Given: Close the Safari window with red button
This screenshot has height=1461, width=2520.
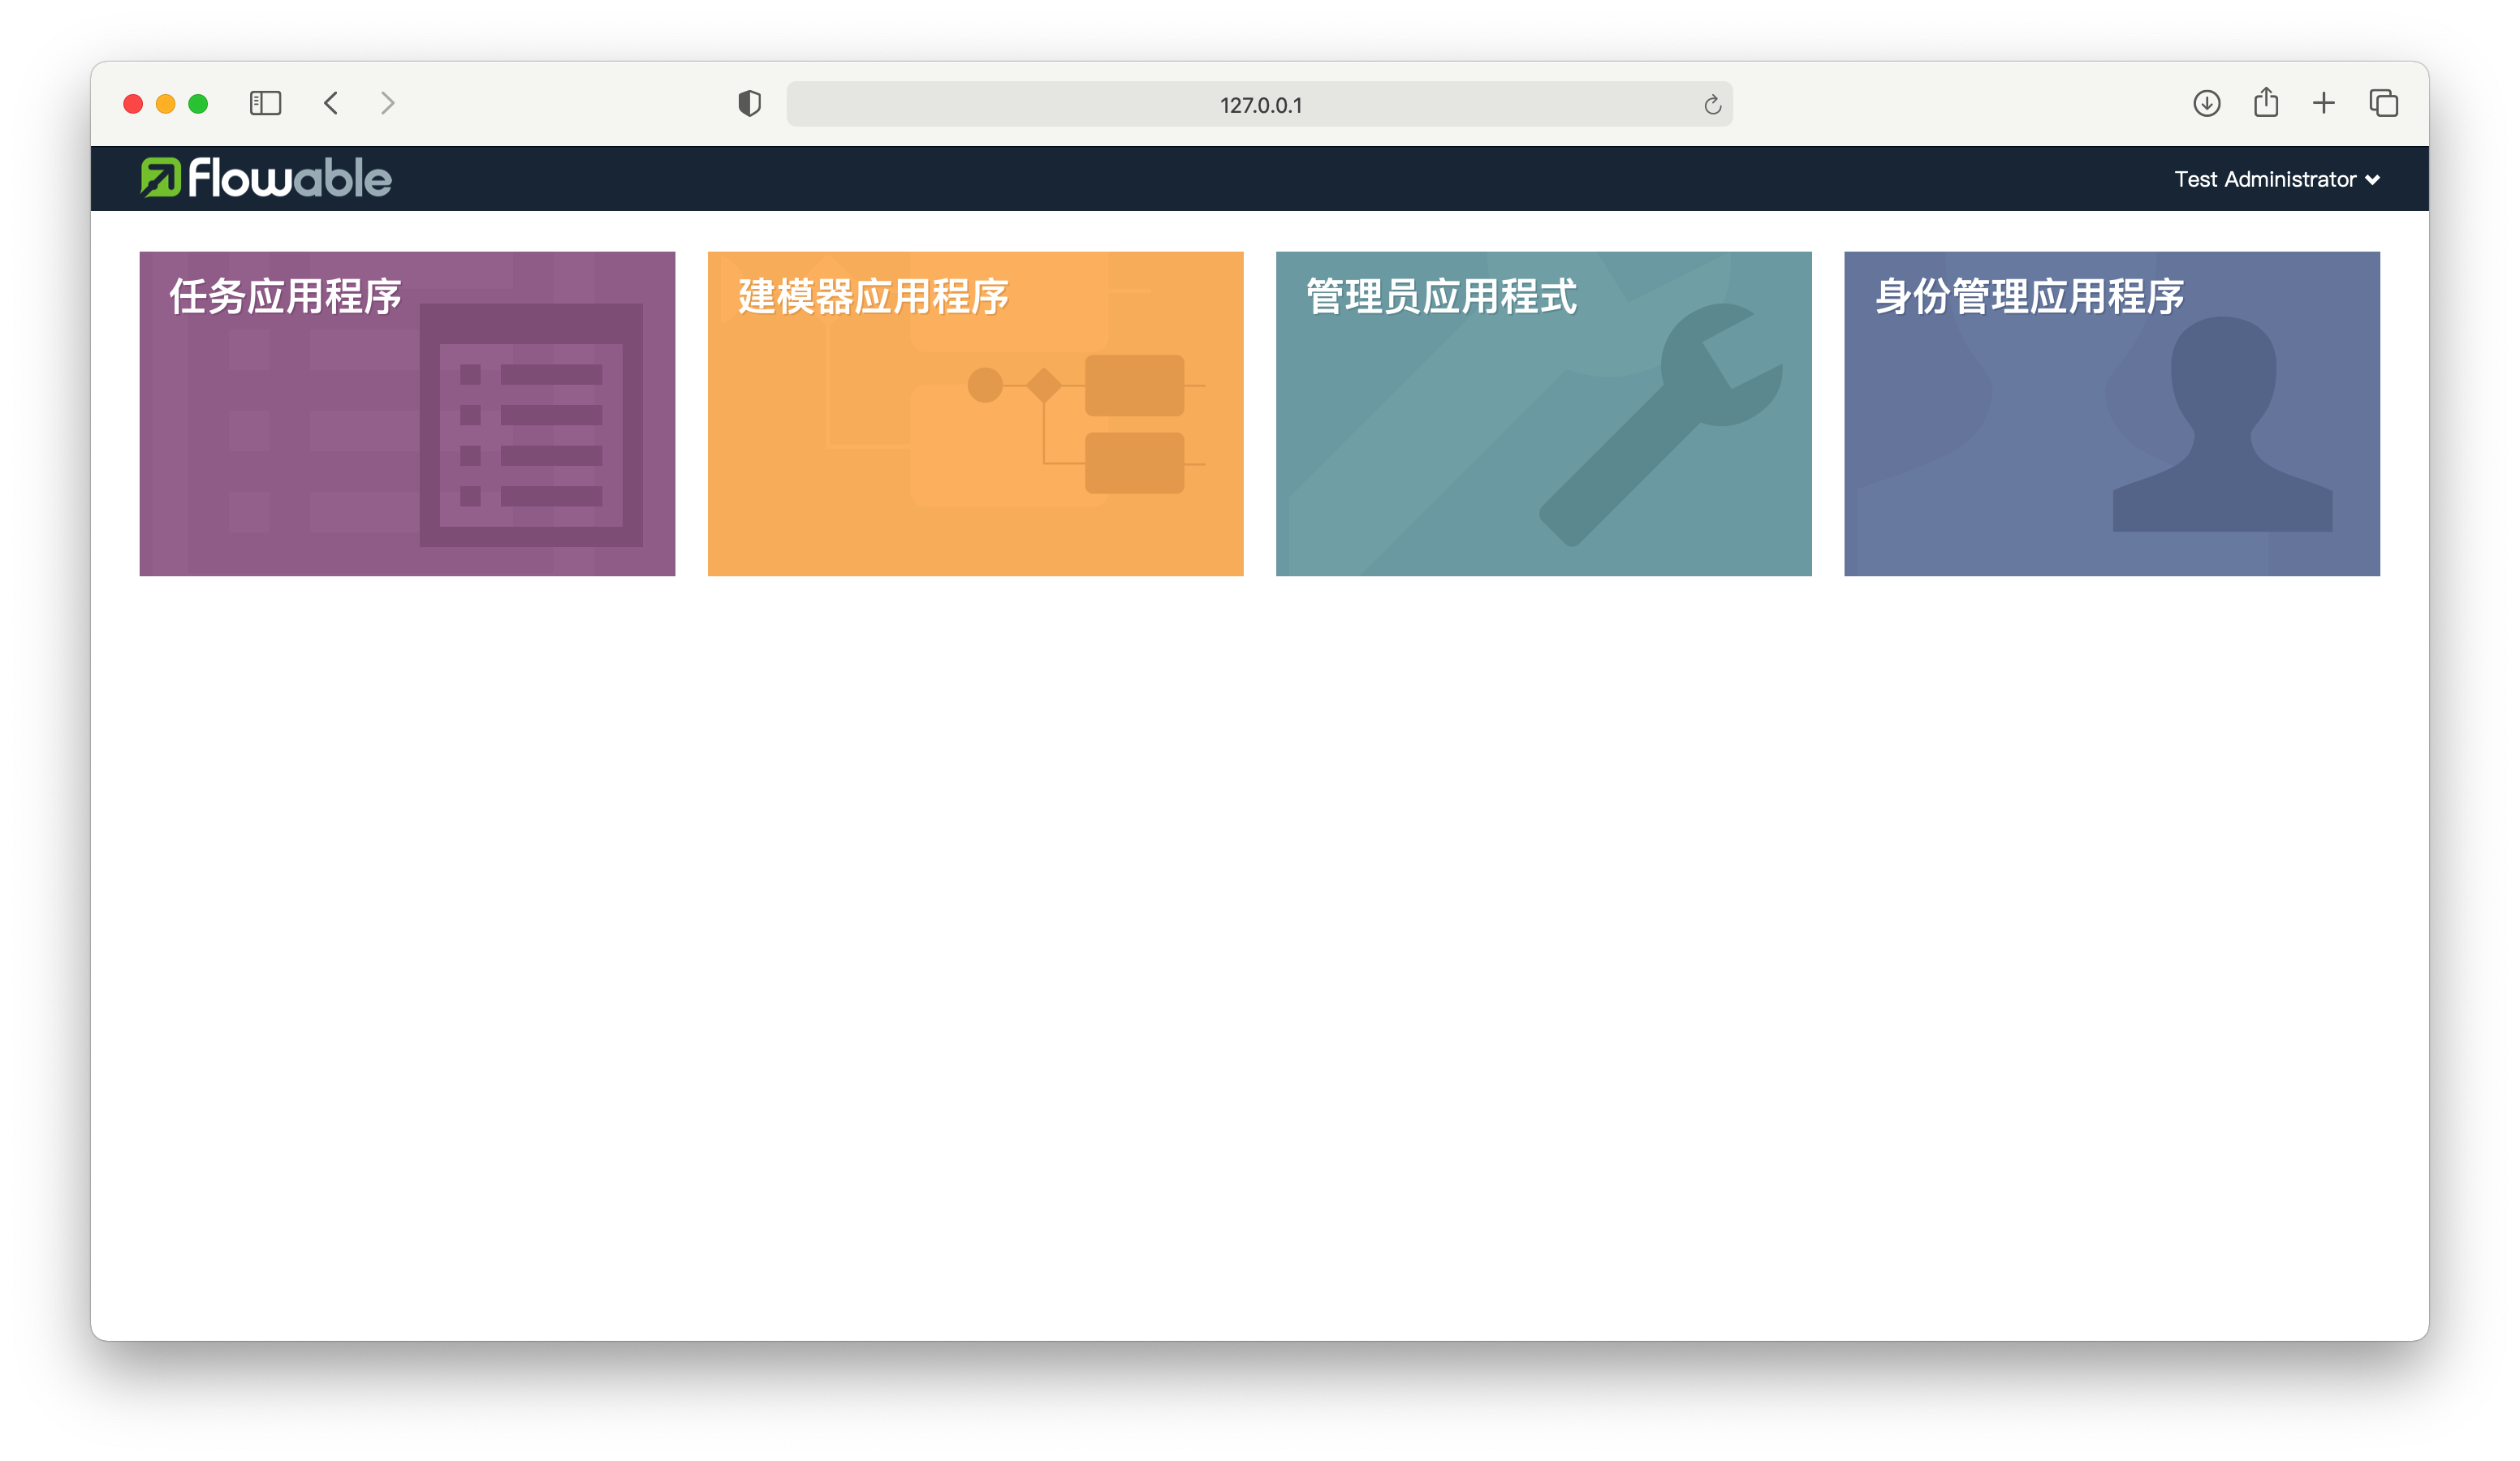Looking at the screenshot, I should [x=133, y=104].
